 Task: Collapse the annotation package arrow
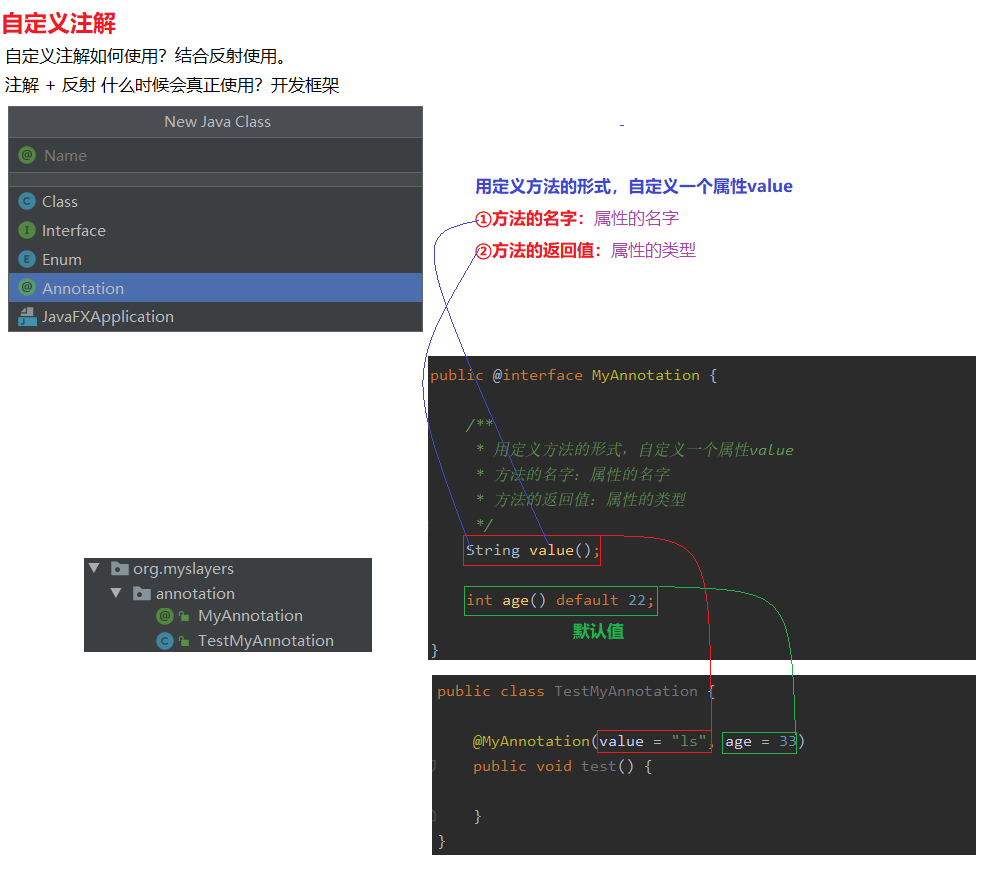tap(116, 593)
